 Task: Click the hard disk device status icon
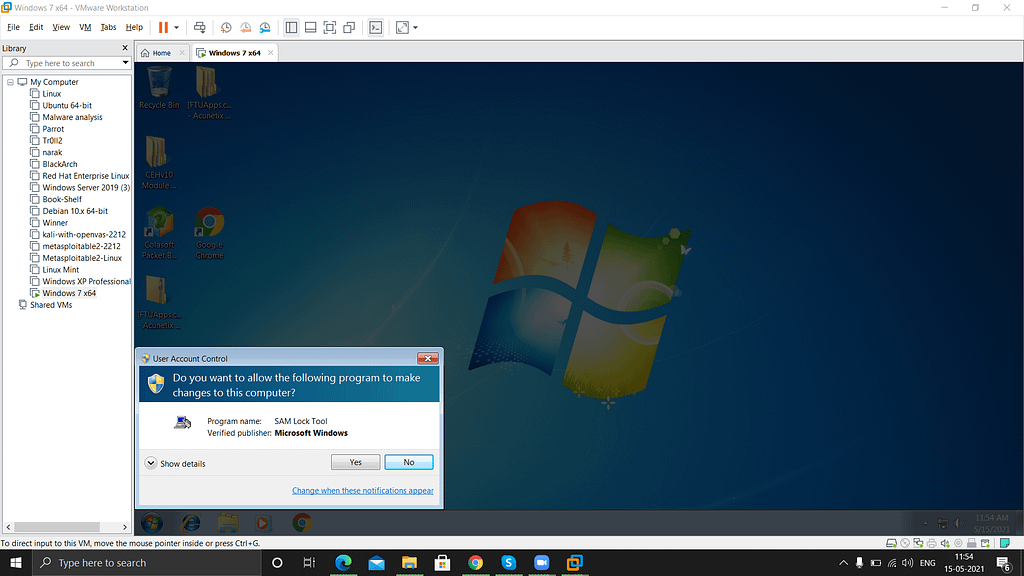(891, 543)
